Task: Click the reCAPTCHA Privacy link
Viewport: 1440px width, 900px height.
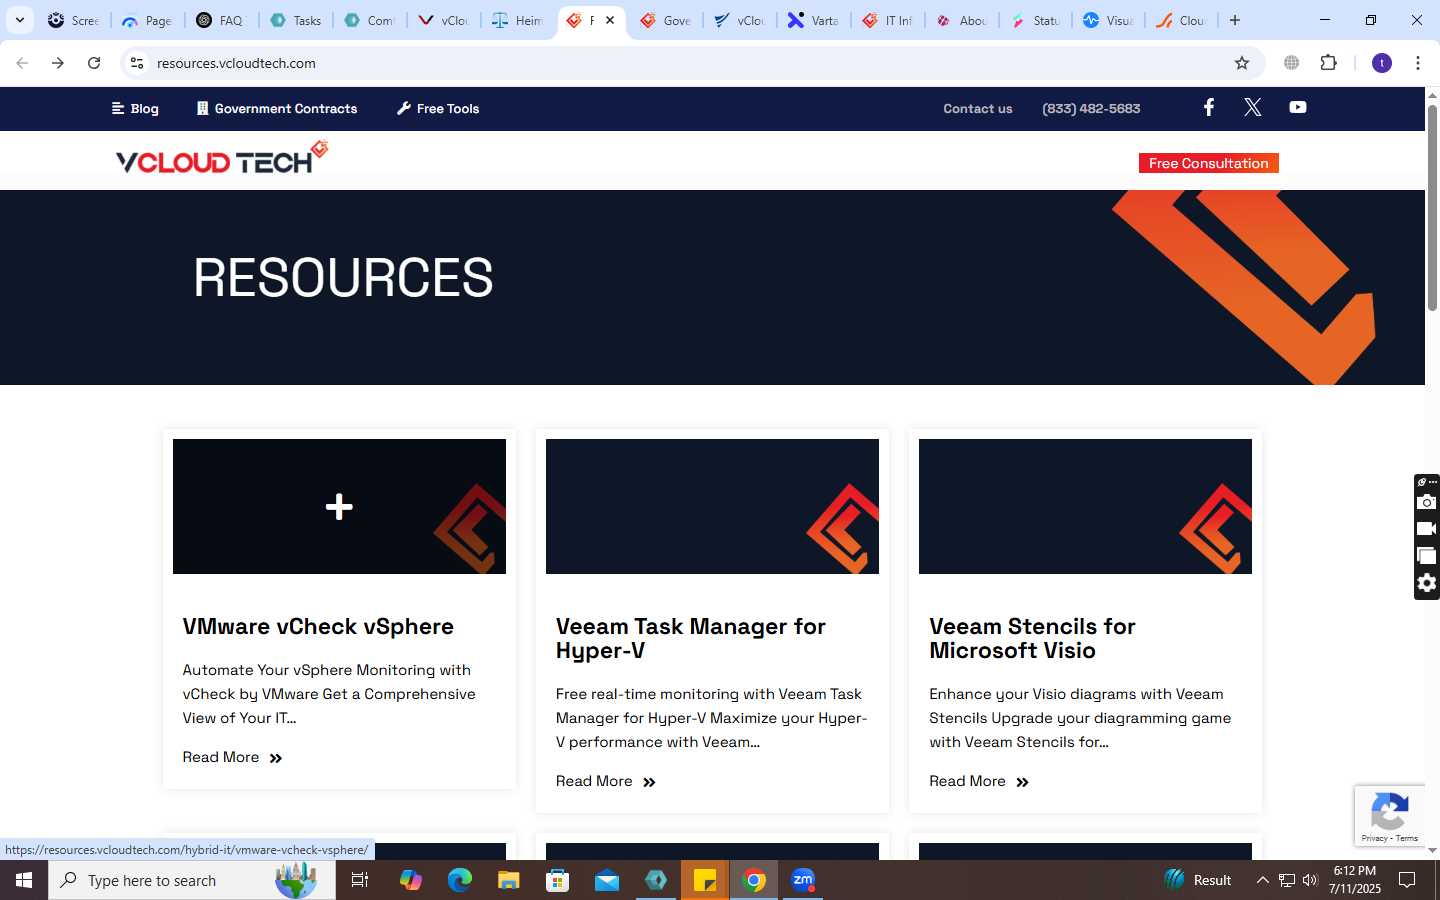Action: pyautogui.click(x=1374, y=838)
